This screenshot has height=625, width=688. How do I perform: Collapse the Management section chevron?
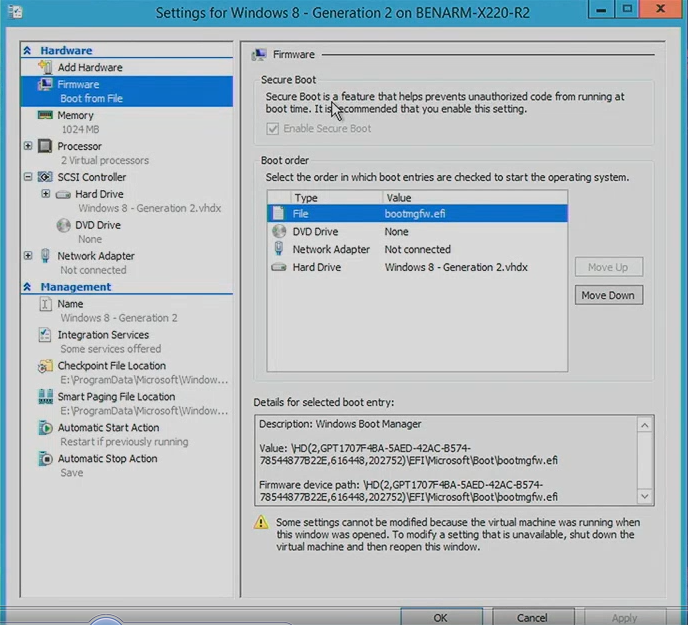click(x=27, y=287)
